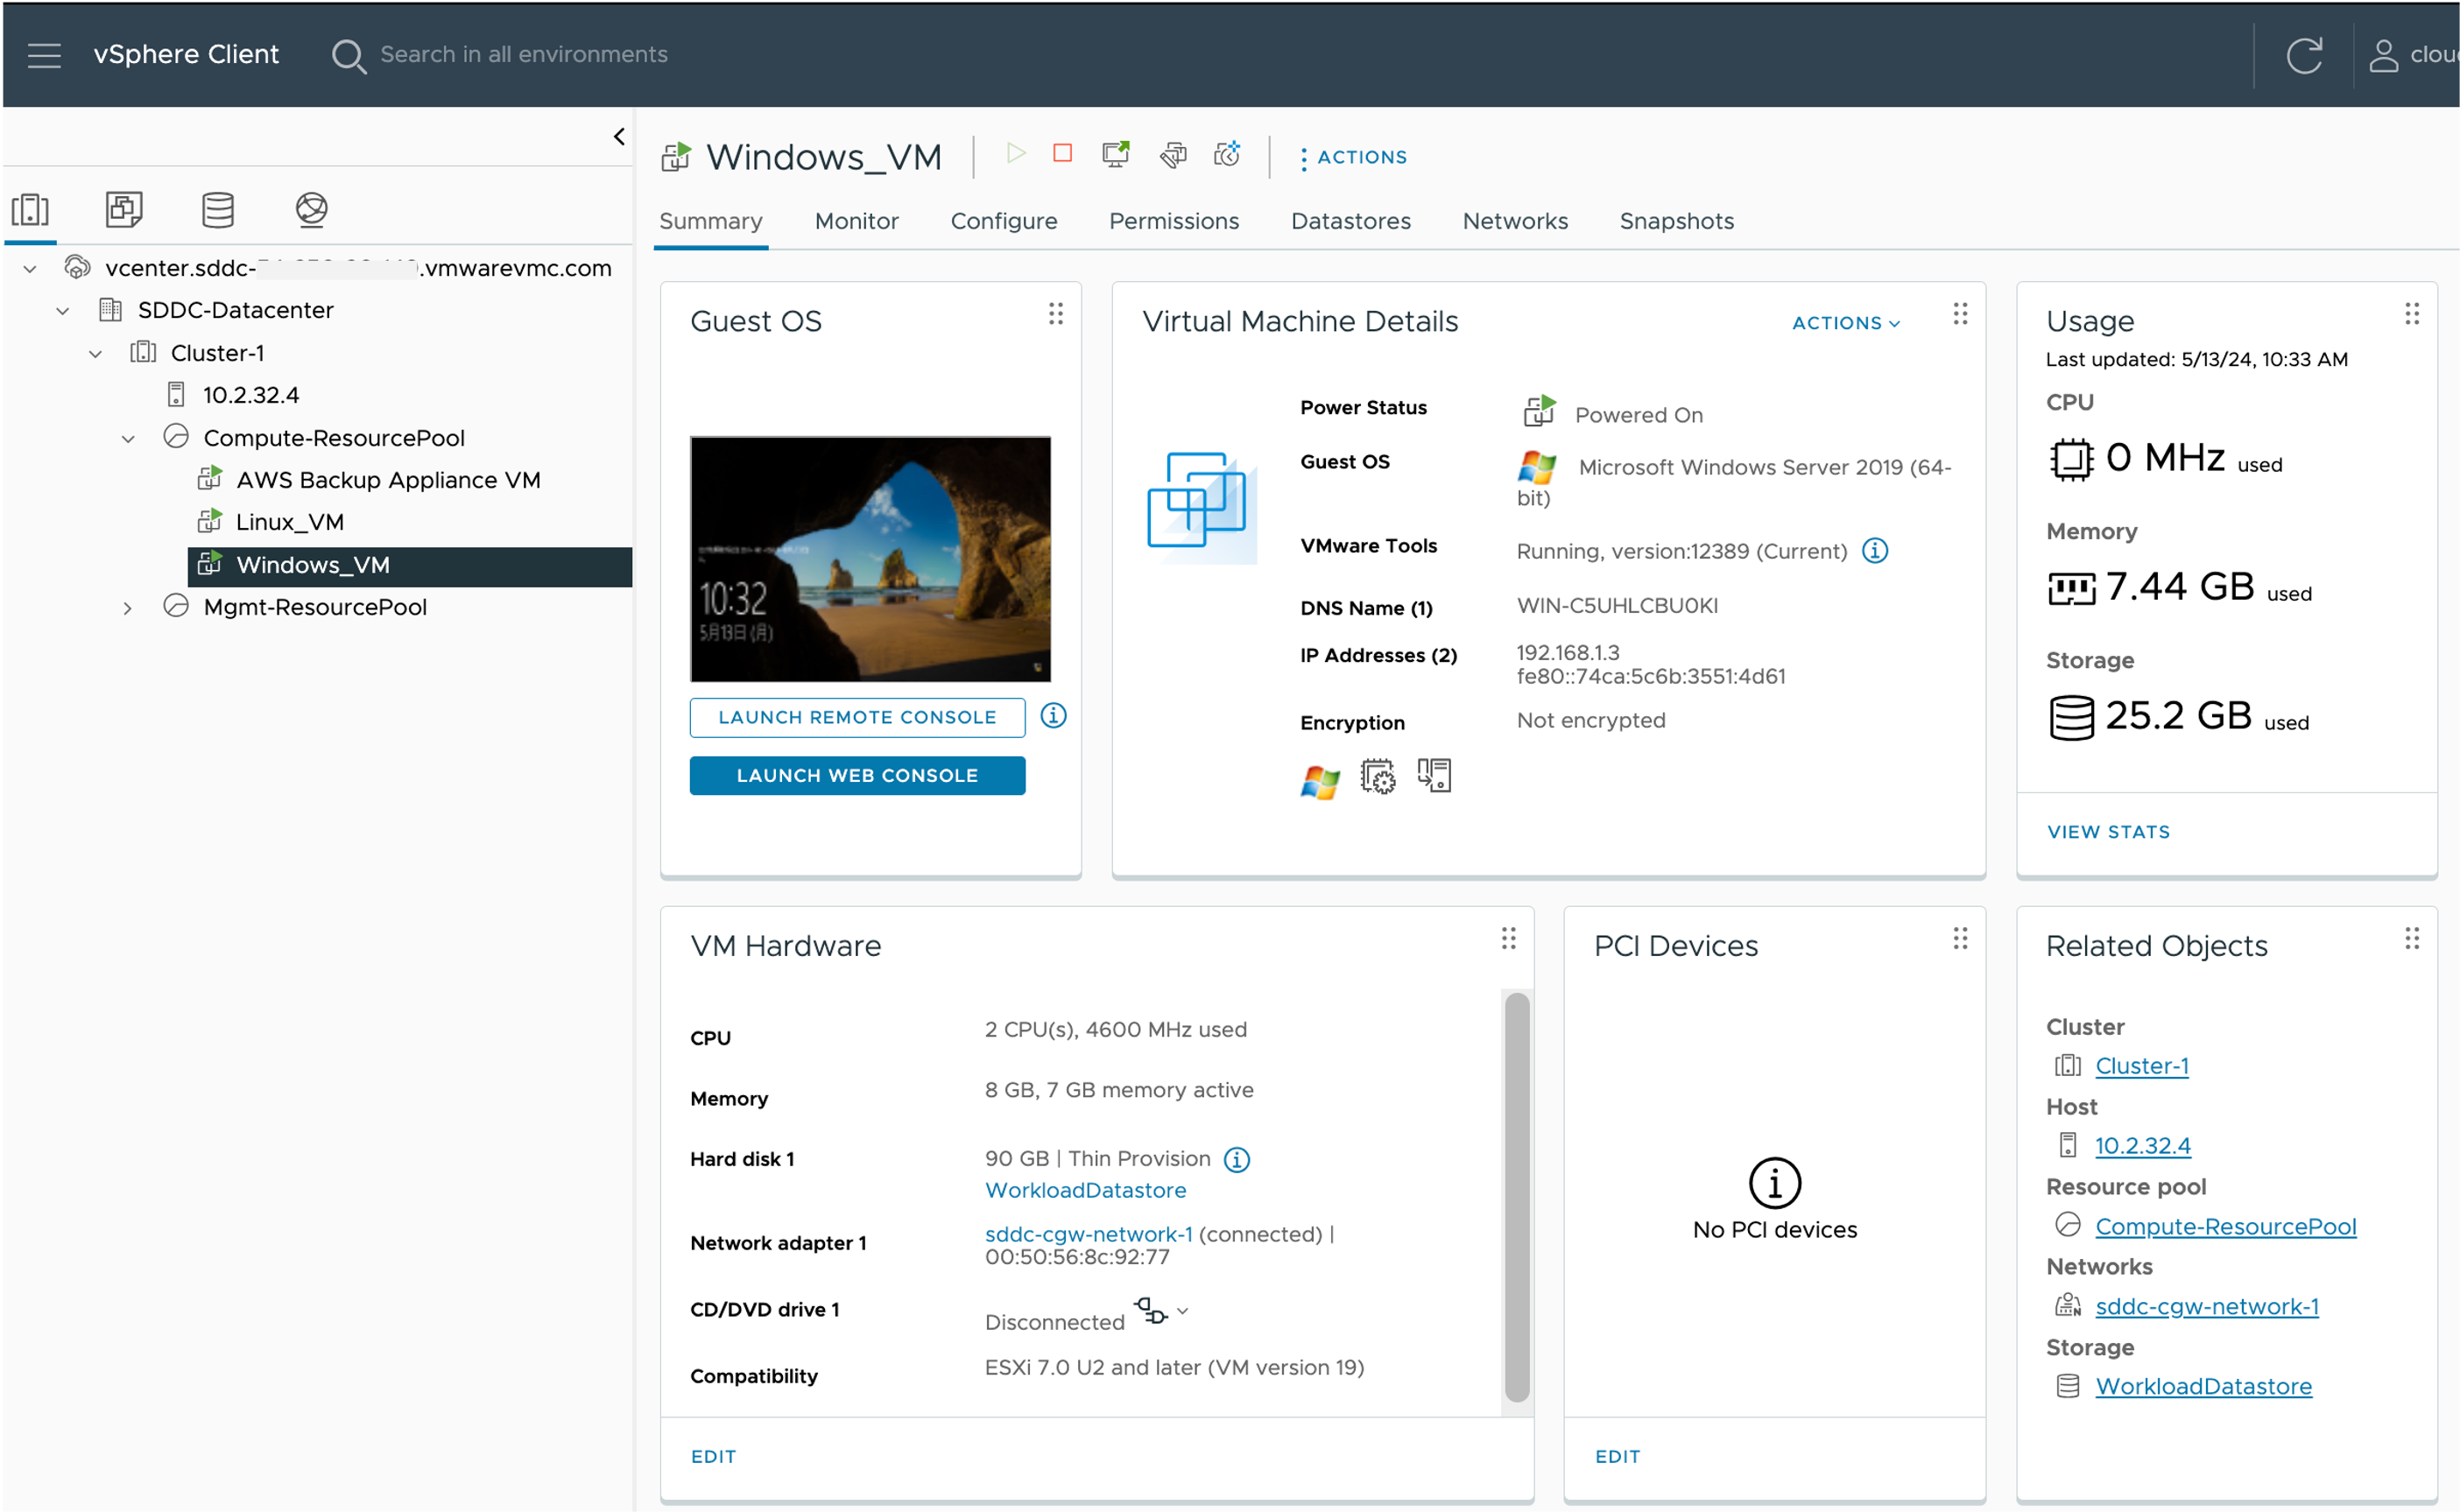
Task: Click the Windows console screenshot thumbnail
Action: tap(870, 559)
